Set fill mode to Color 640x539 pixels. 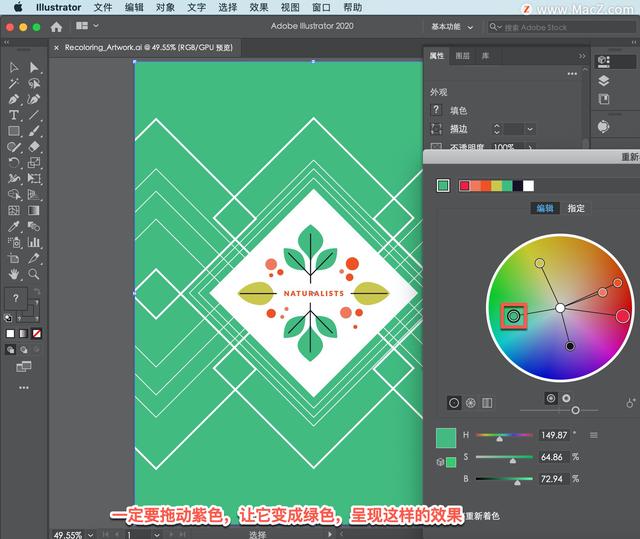click(10, 334)
